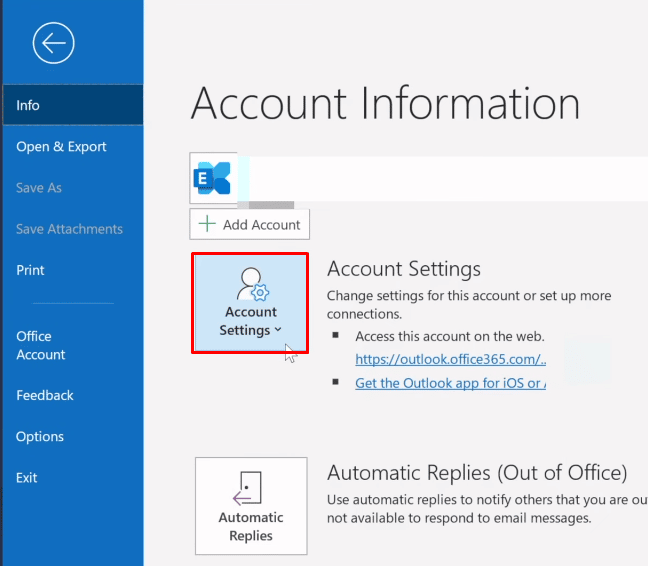Click the Account Settings section heading text
The height and width of the screenshot is (566, 648).
point(404,269)
